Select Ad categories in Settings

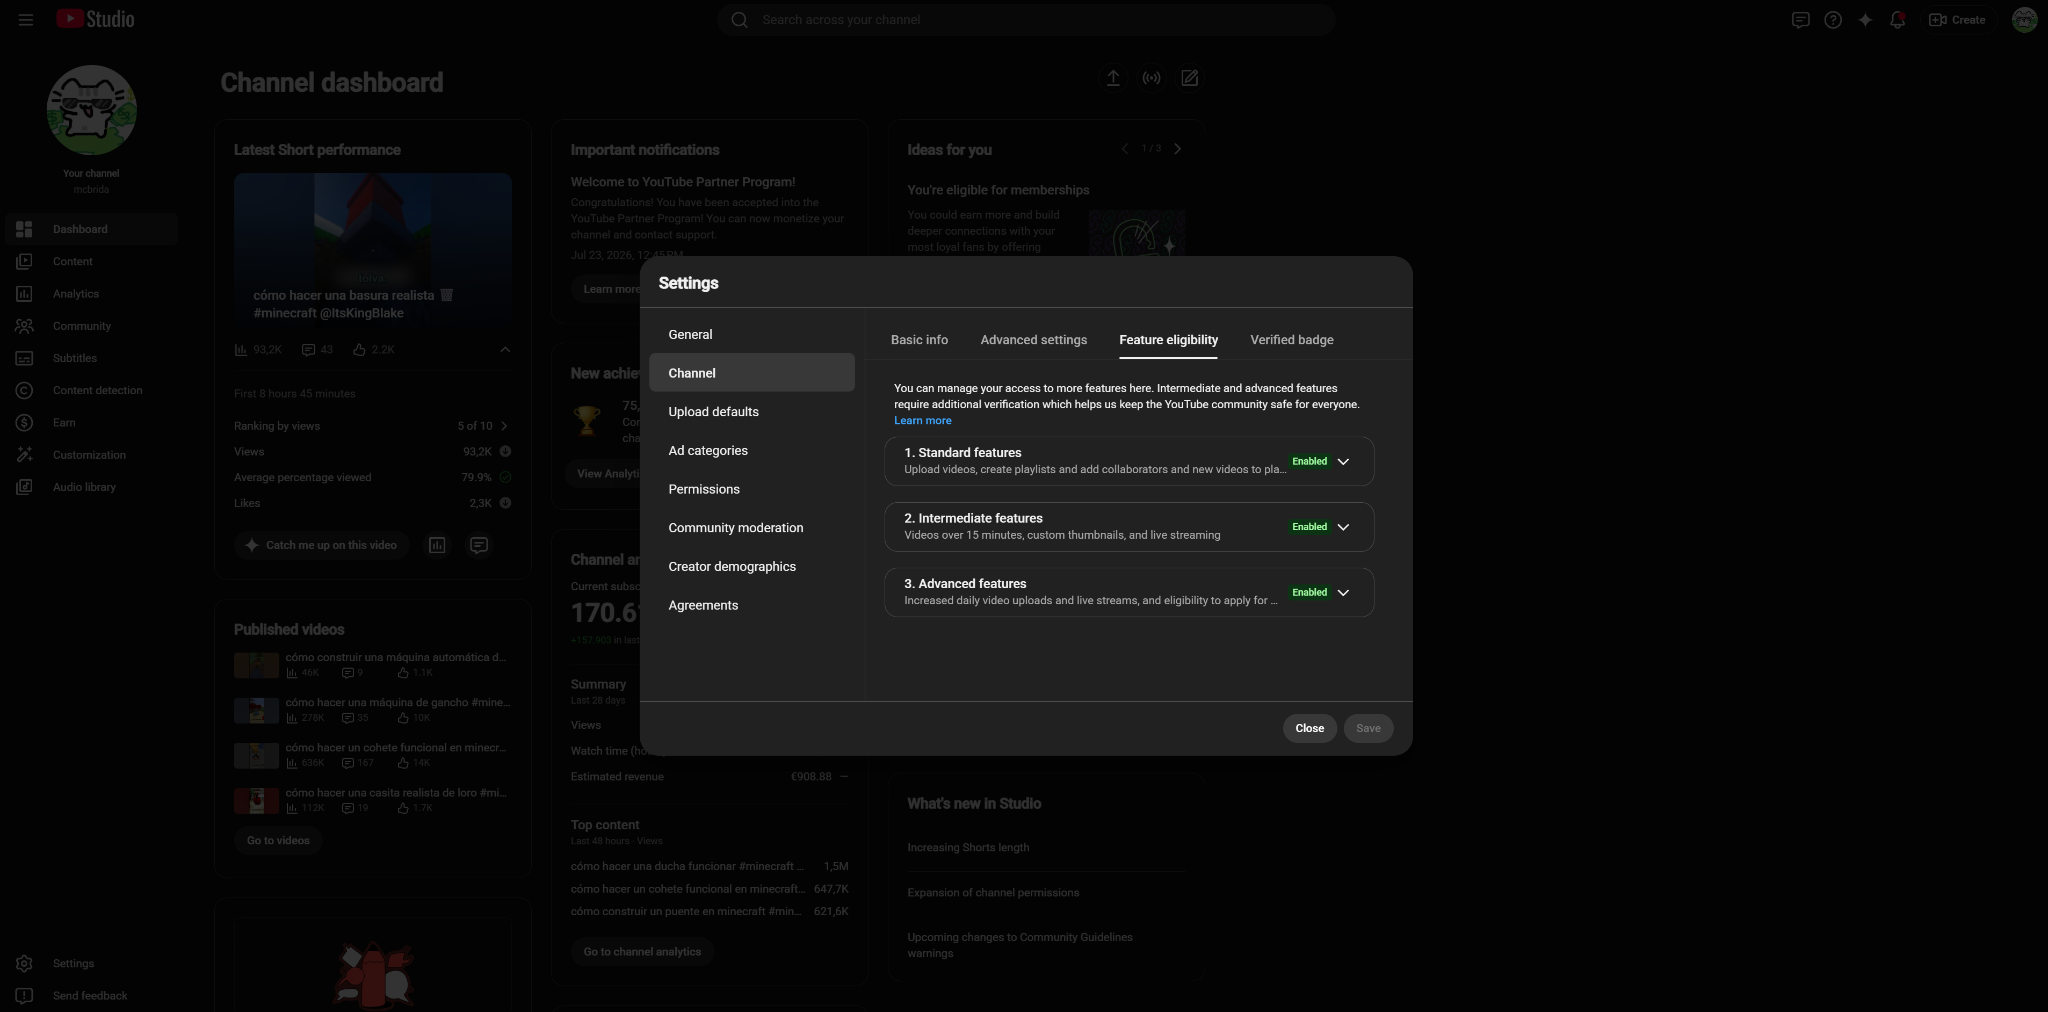point(752,451)
